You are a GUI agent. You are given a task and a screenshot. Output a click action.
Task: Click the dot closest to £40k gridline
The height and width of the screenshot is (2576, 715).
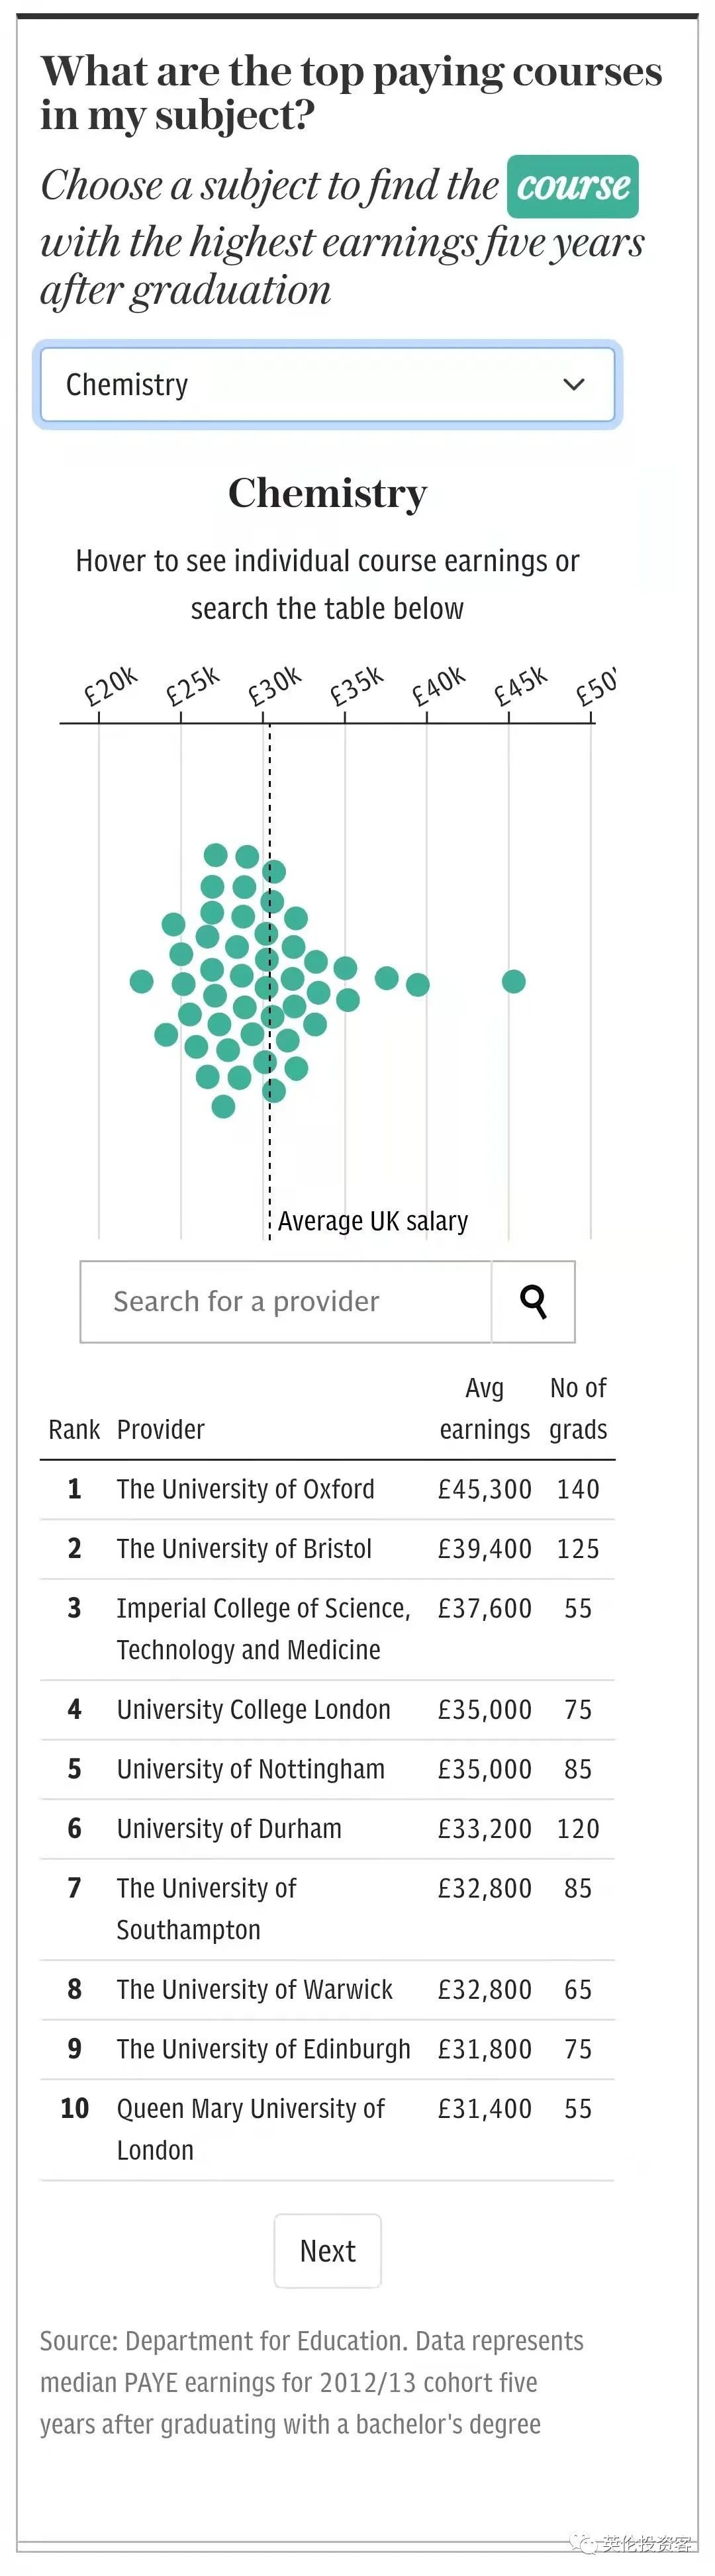[x=418, y=984]
